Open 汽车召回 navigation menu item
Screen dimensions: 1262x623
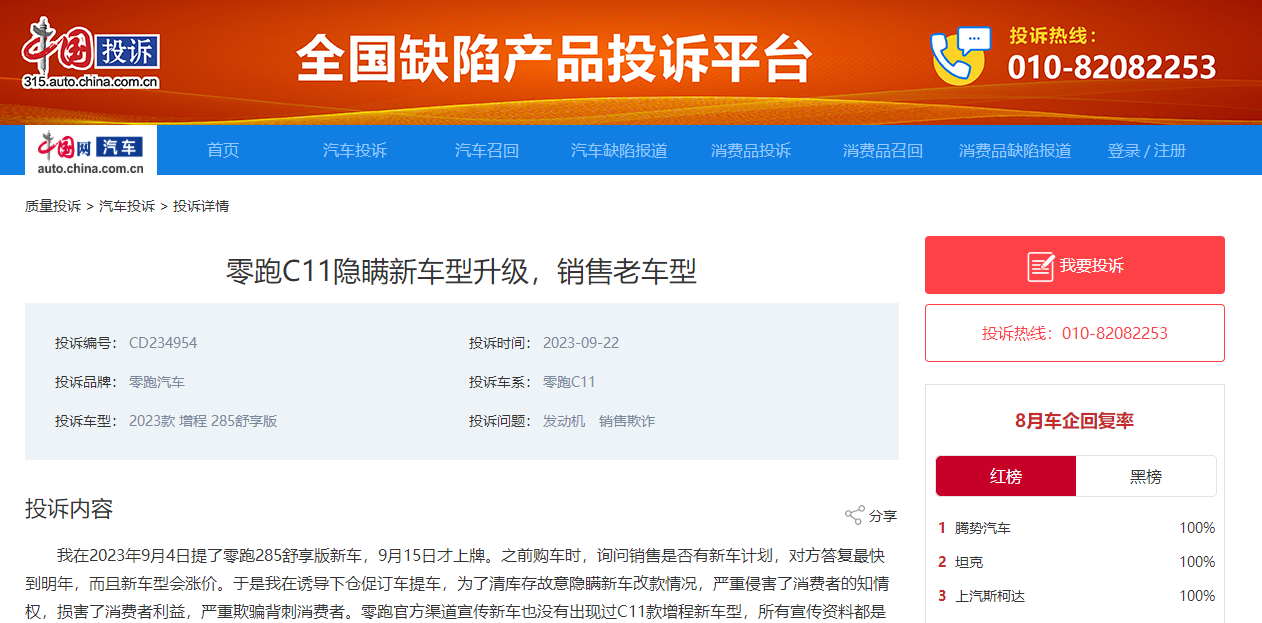click(x=487, y=151)
